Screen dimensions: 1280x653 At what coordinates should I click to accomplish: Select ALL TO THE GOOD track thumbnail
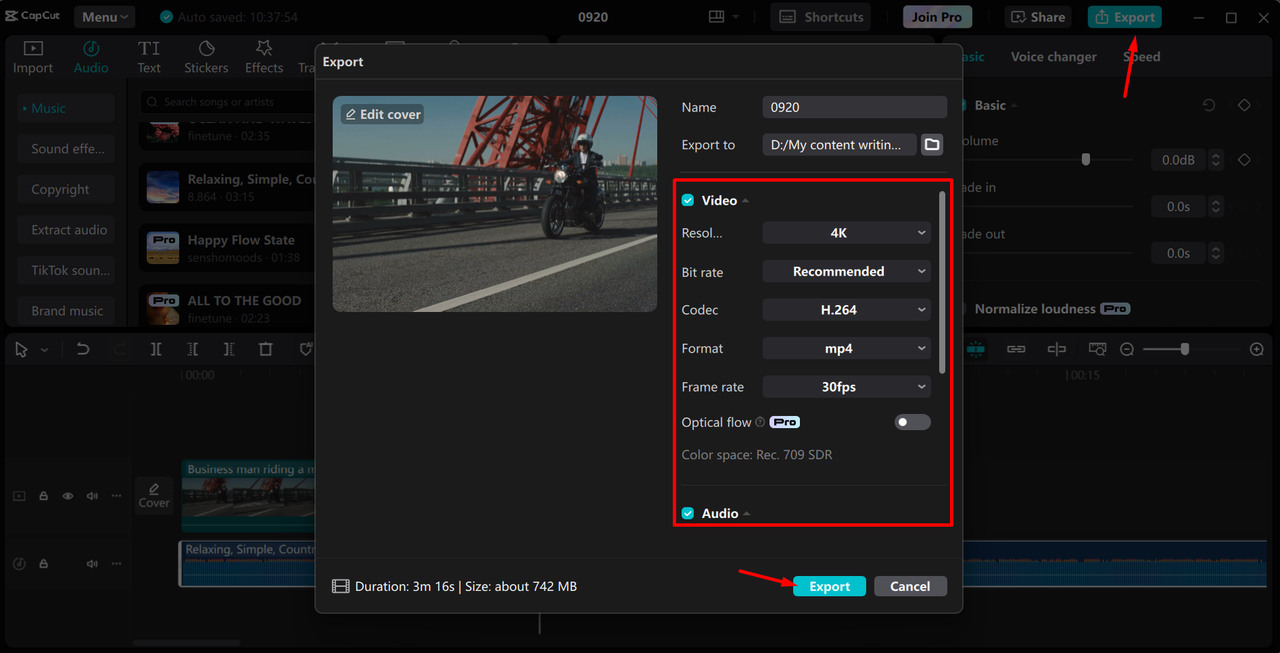point(163,308)
